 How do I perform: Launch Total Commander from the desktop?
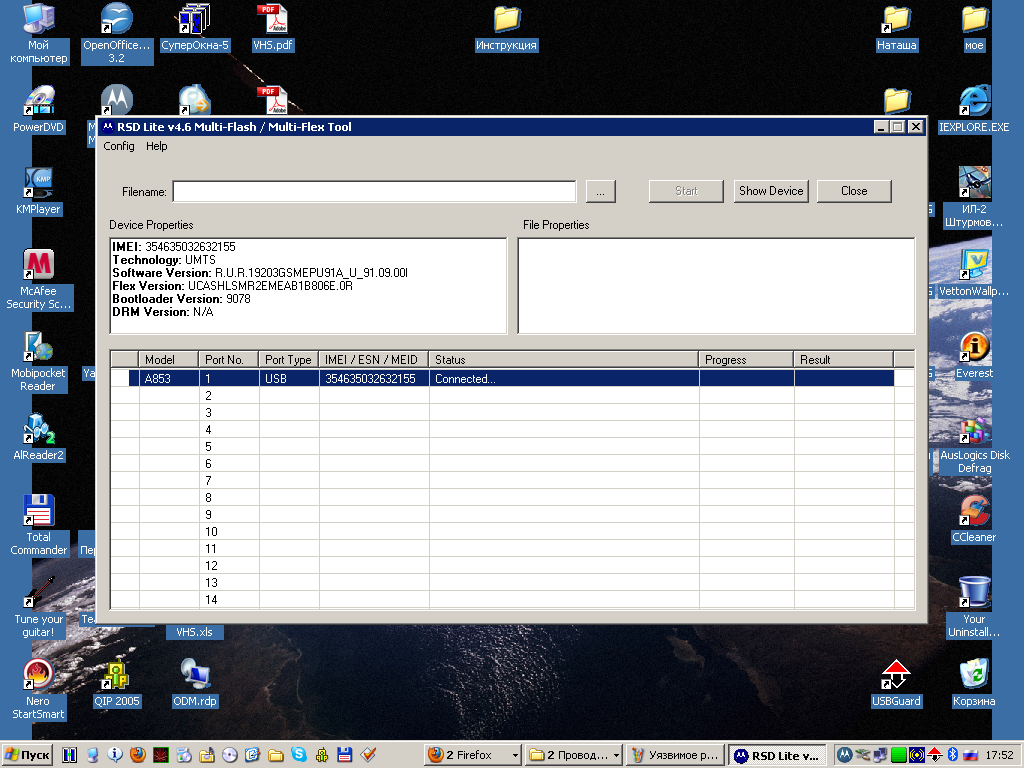pyautogui.click(x=39, y=526)
